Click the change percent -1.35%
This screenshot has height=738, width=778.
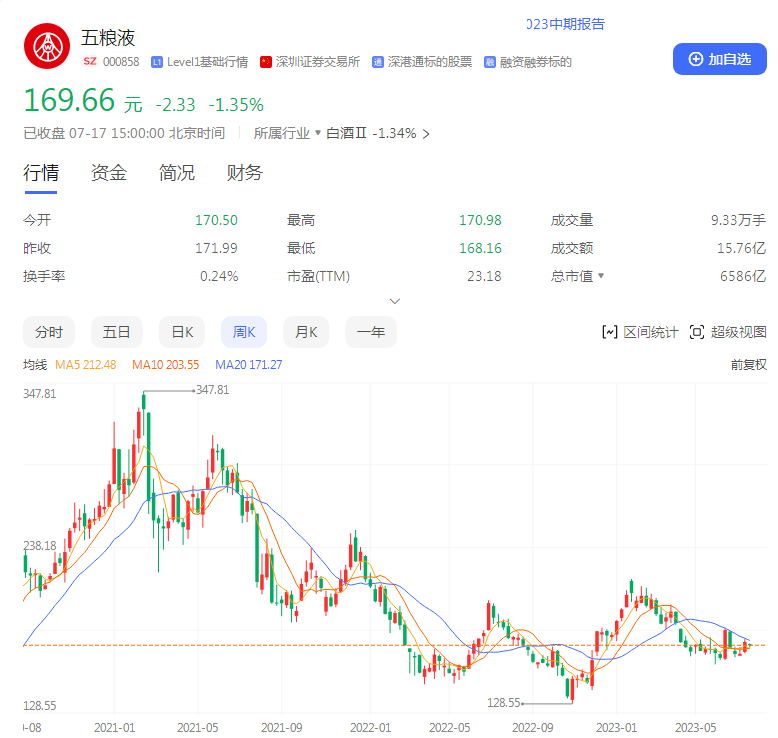tap(236, 105)
